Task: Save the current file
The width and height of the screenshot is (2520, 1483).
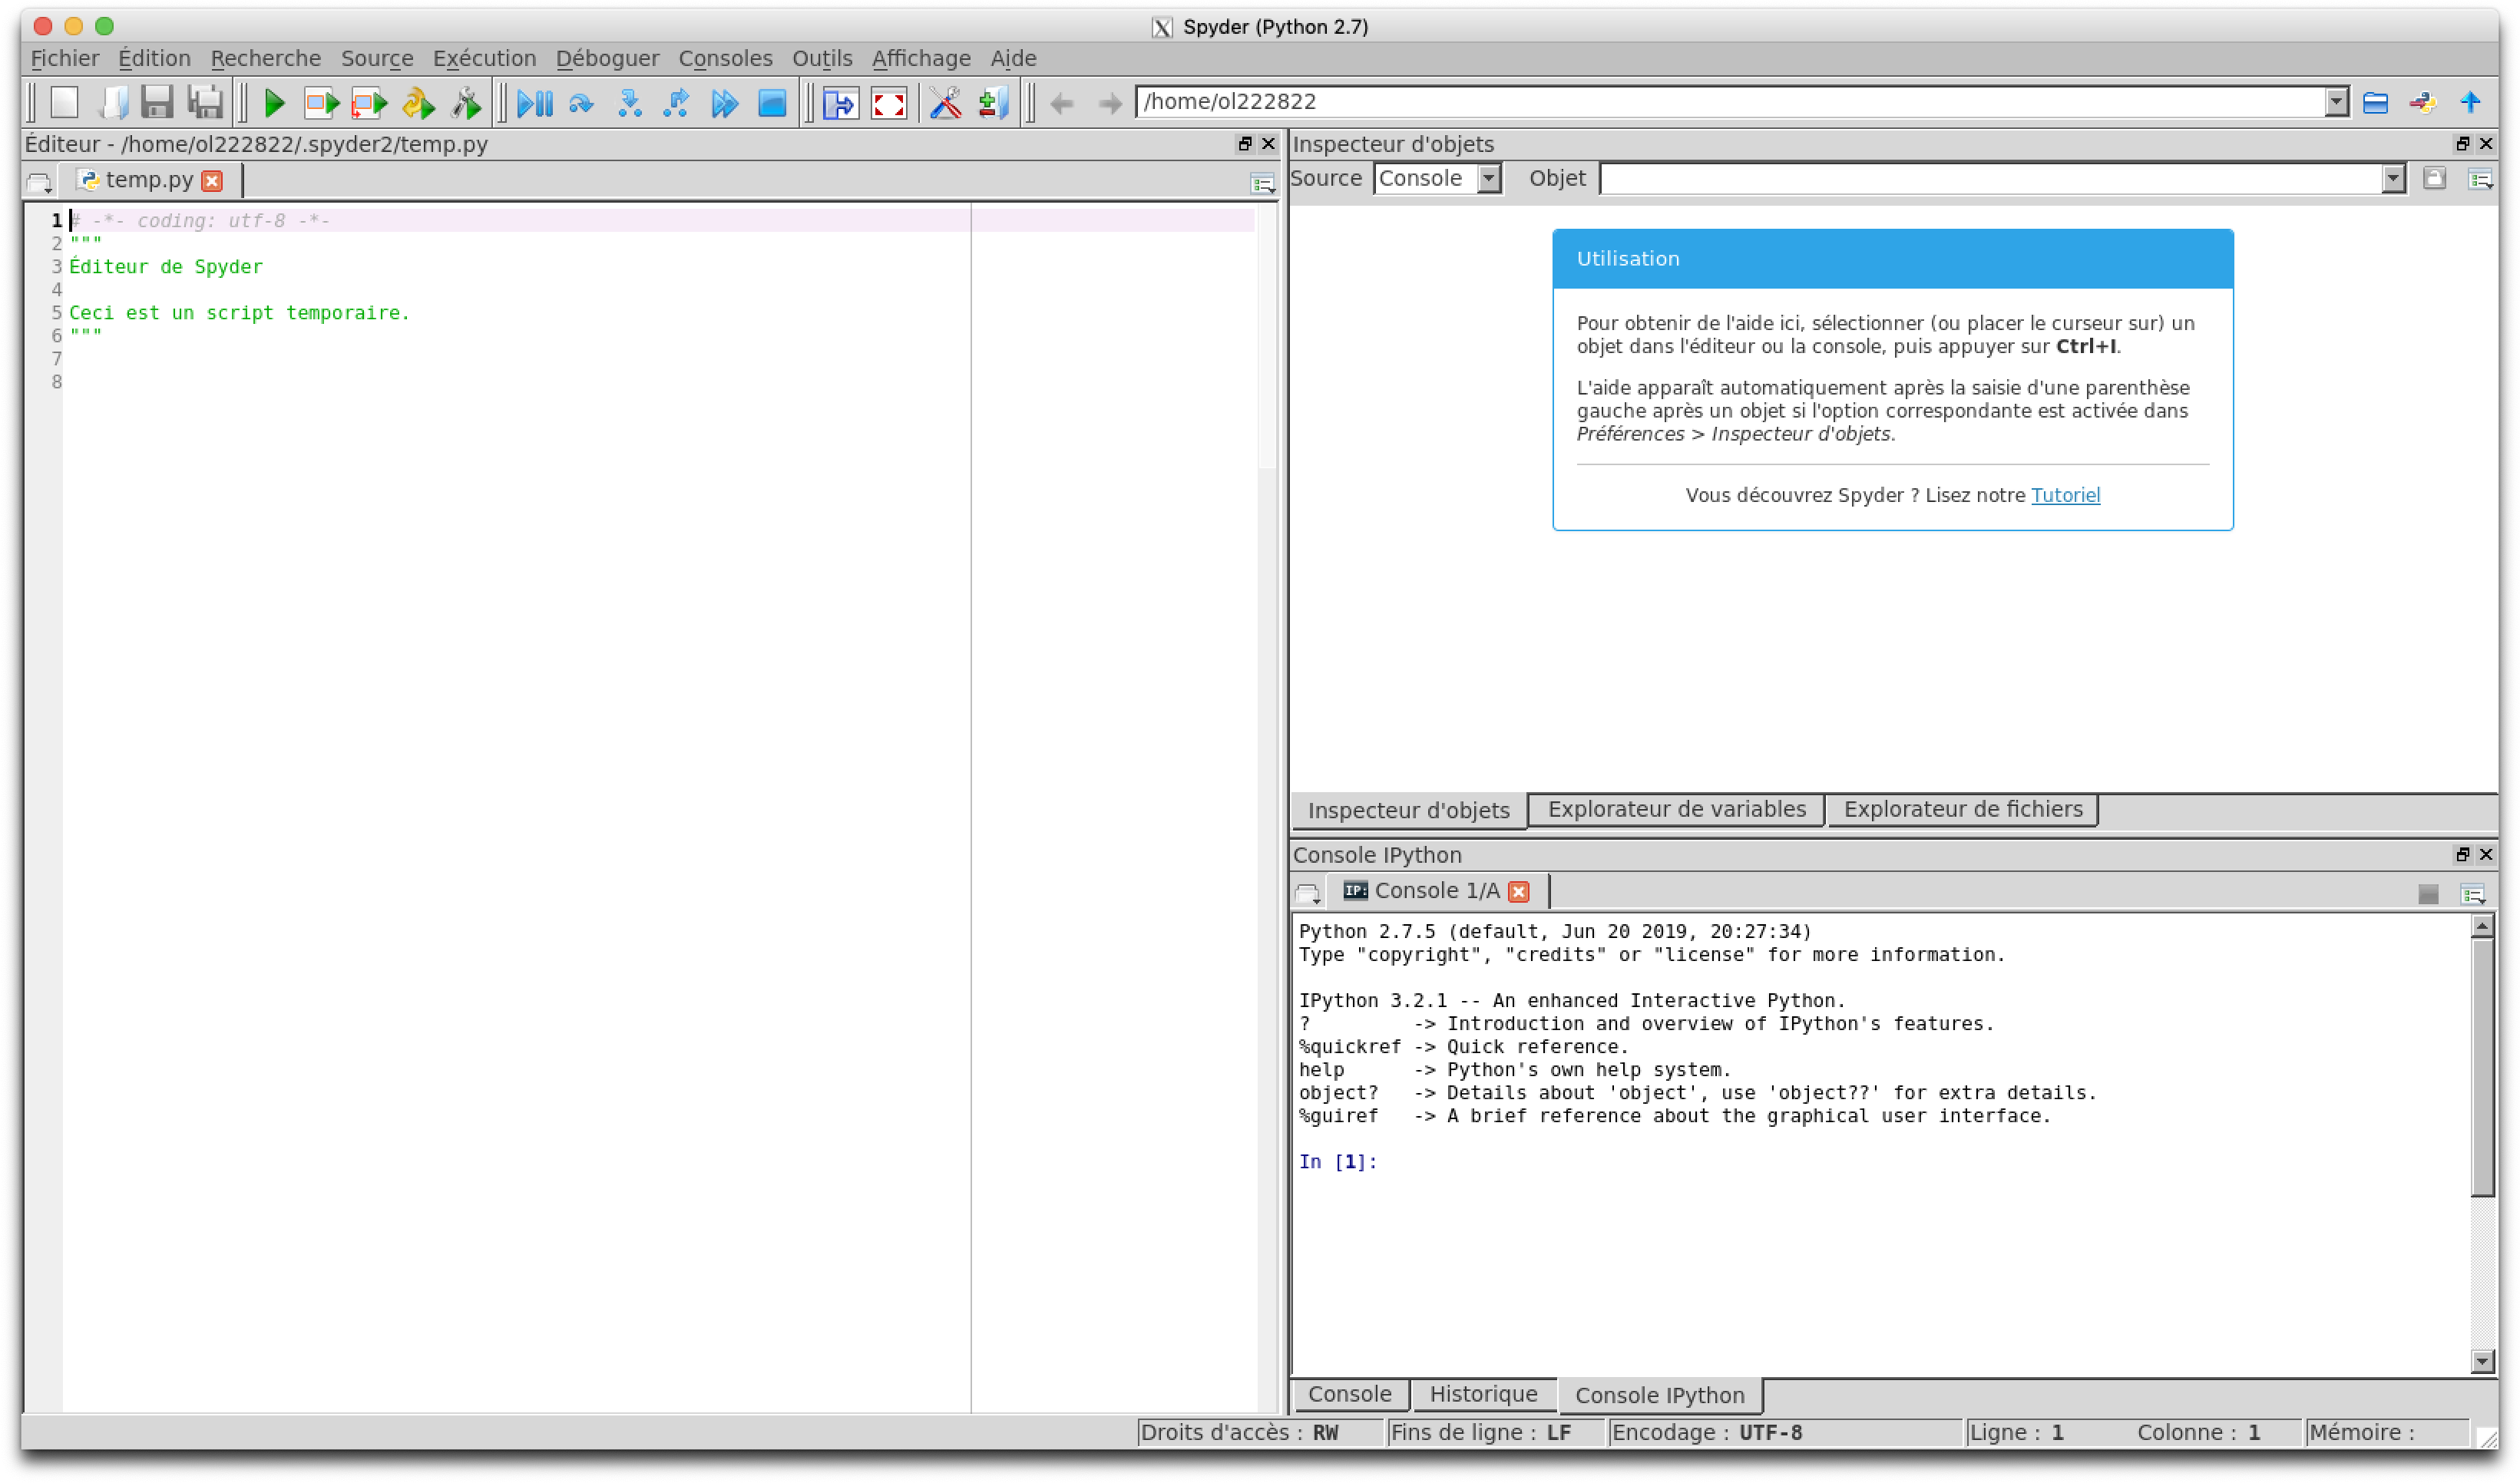Action: [157, 103]
